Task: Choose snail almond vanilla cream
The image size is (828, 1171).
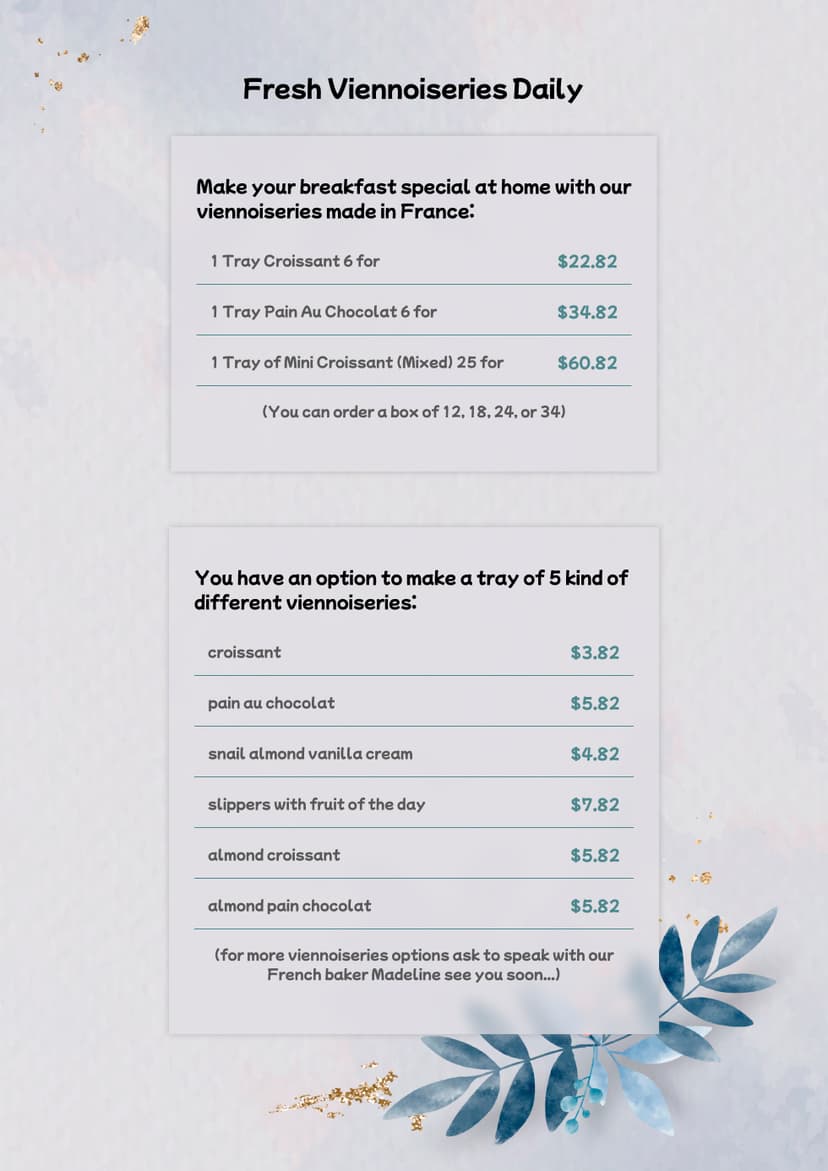Action: (310, 754)
